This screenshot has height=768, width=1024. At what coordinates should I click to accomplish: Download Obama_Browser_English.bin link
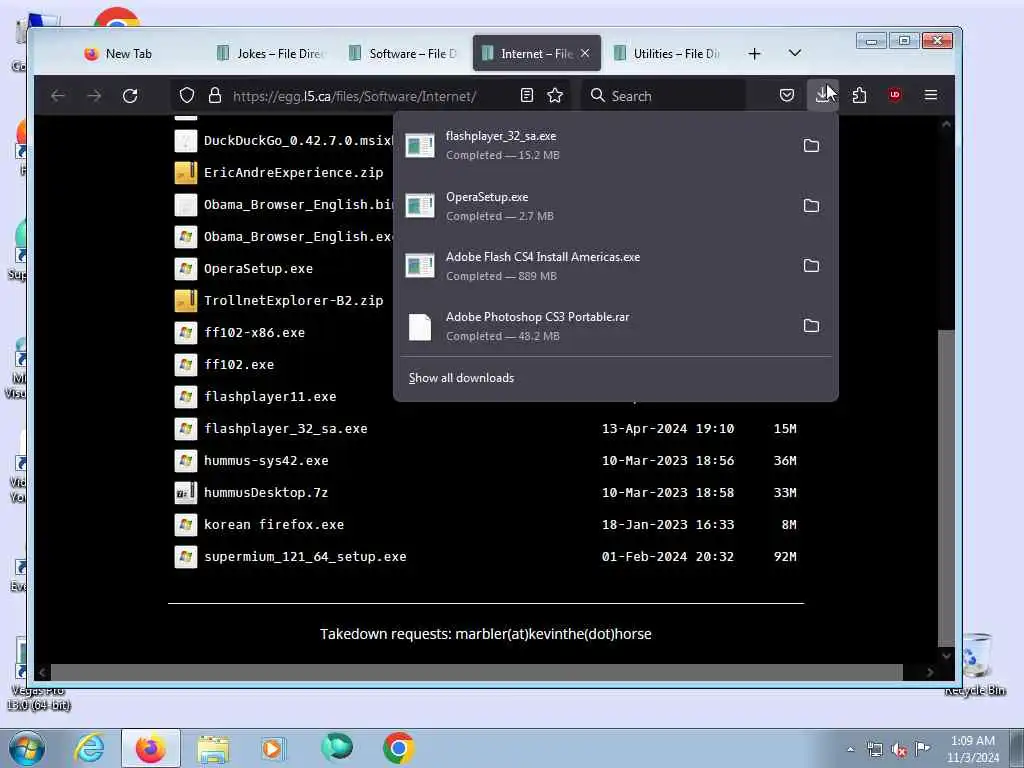point(298,204)
